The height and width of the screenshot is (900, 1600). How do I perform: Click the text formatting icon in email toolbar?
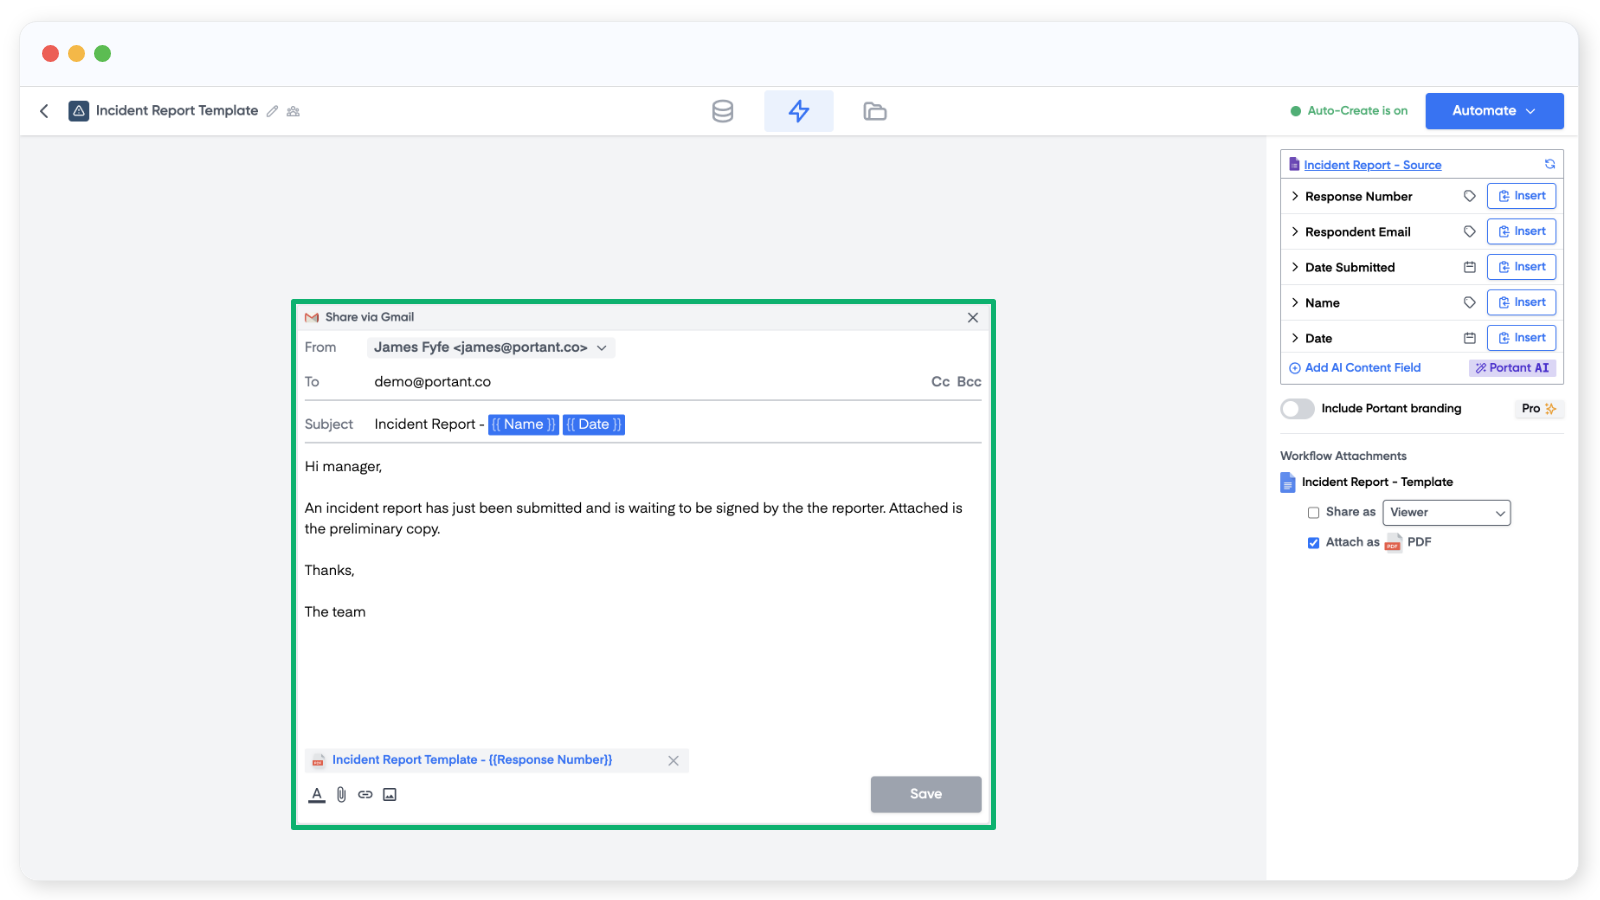point(317,794)
